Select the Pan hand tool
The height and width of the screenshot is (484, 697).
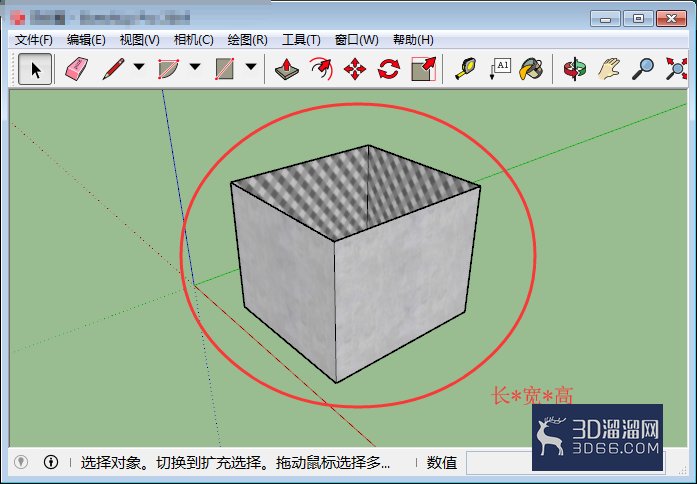[609, 69]
